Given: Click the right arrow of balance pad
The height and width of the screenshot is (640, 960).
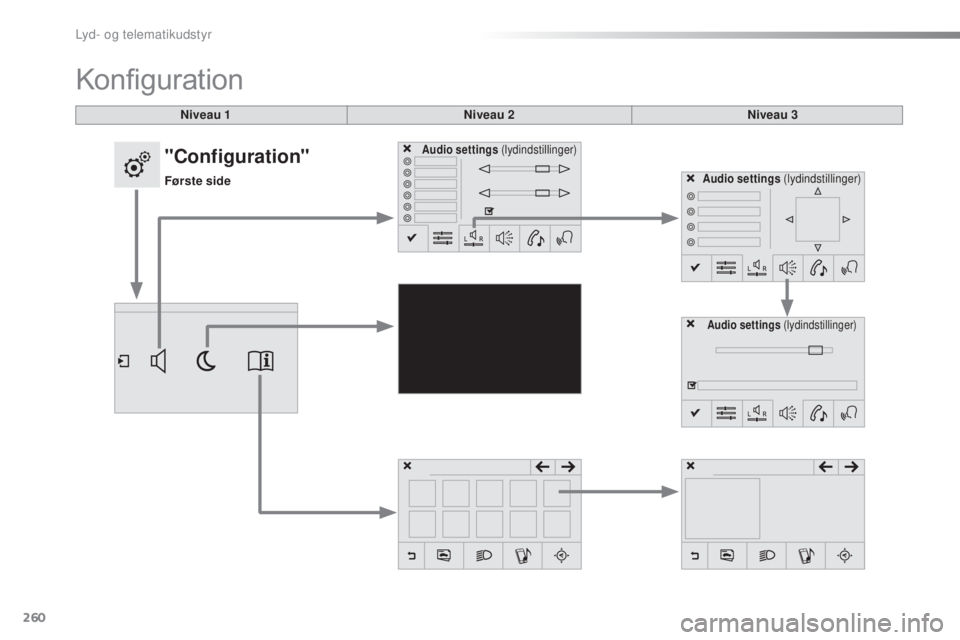Looking at the screenshot, I should point(846,218).
